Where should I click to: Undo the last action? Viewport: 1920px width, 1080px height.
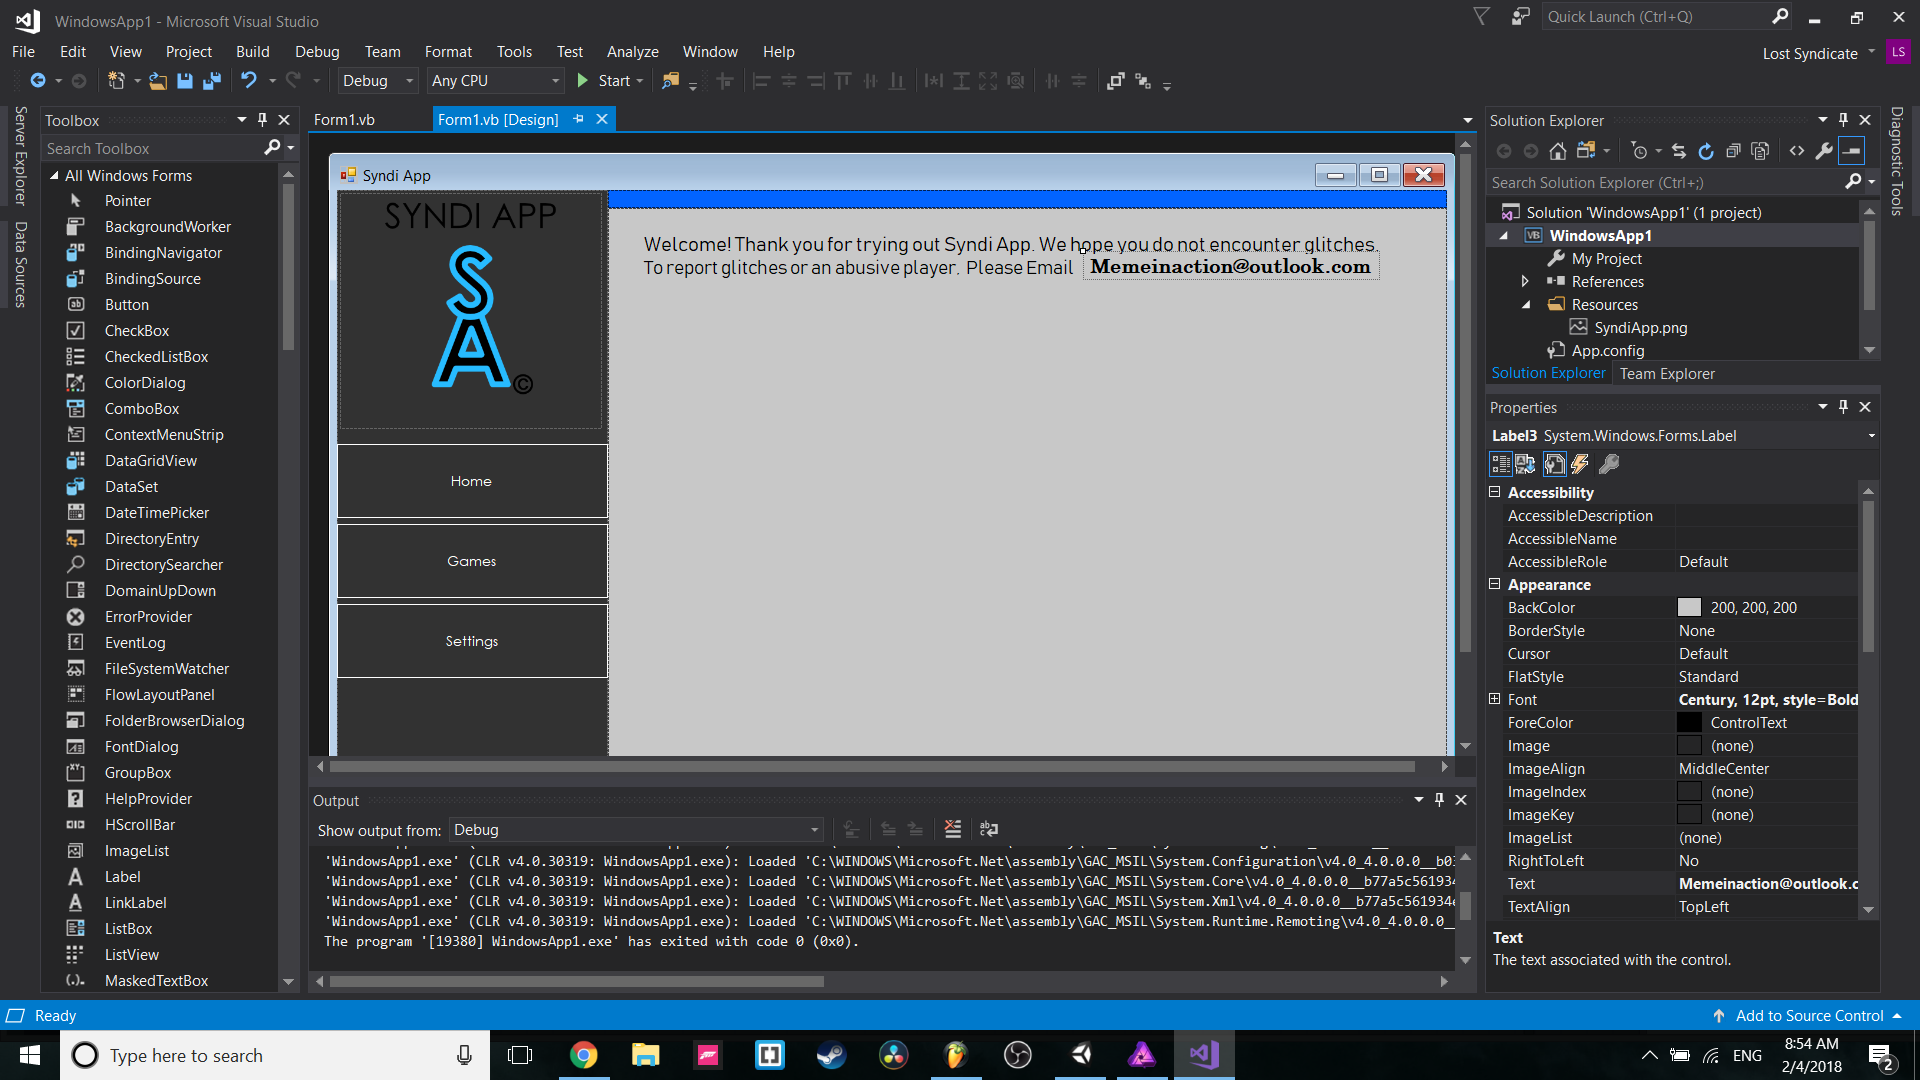pyautogui.click(x=248, y=81)
